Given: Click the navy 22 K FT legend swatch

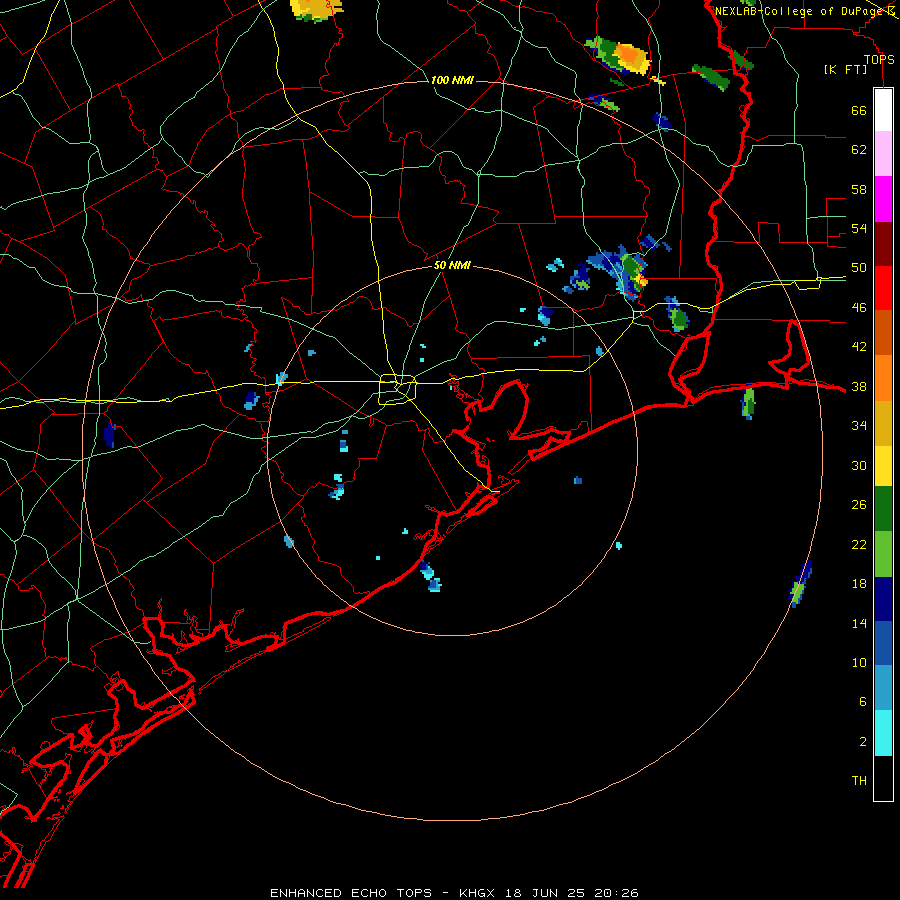Looking at the screenshot, I should pos(883,599).
